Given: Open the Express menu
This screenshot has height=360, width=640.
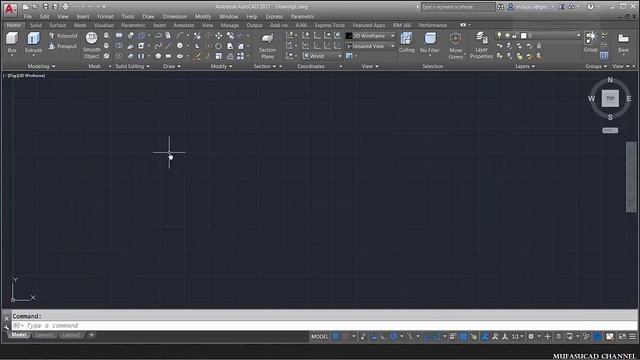Looking at the screenshot, I should (274, 17).
